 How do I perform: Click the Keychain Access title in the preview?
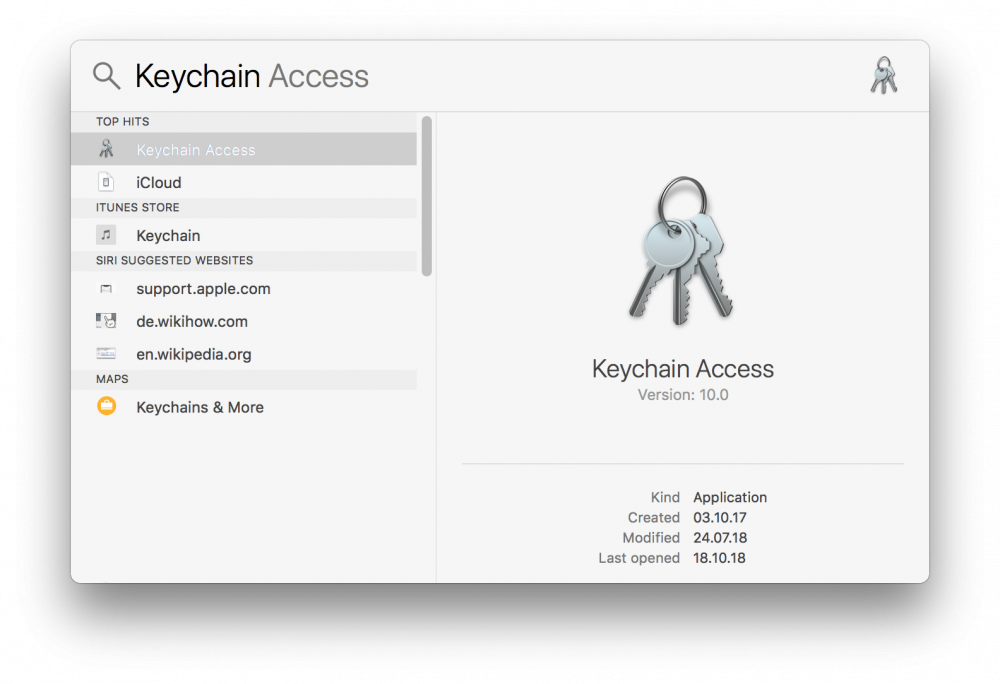tap(682, 368)
